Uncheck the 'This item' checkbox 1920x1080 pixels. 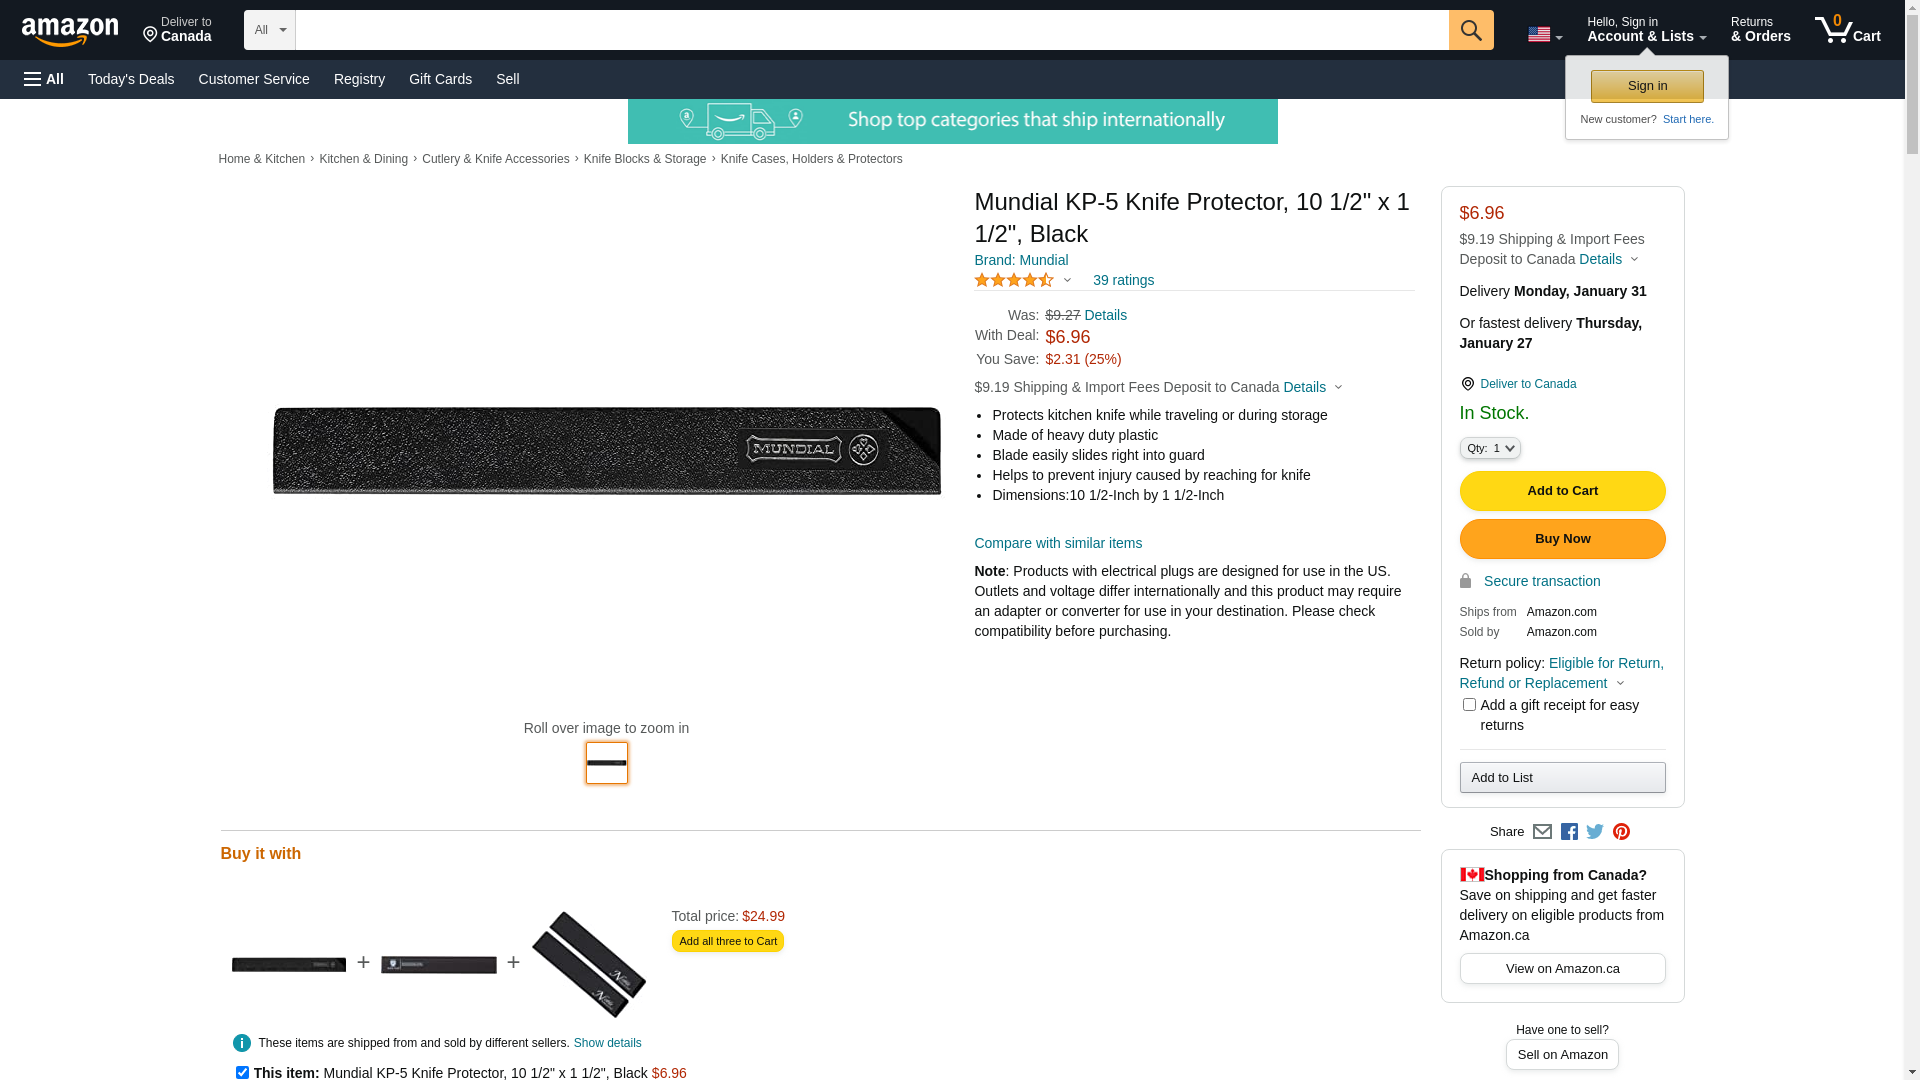(x=242, y=1072)
